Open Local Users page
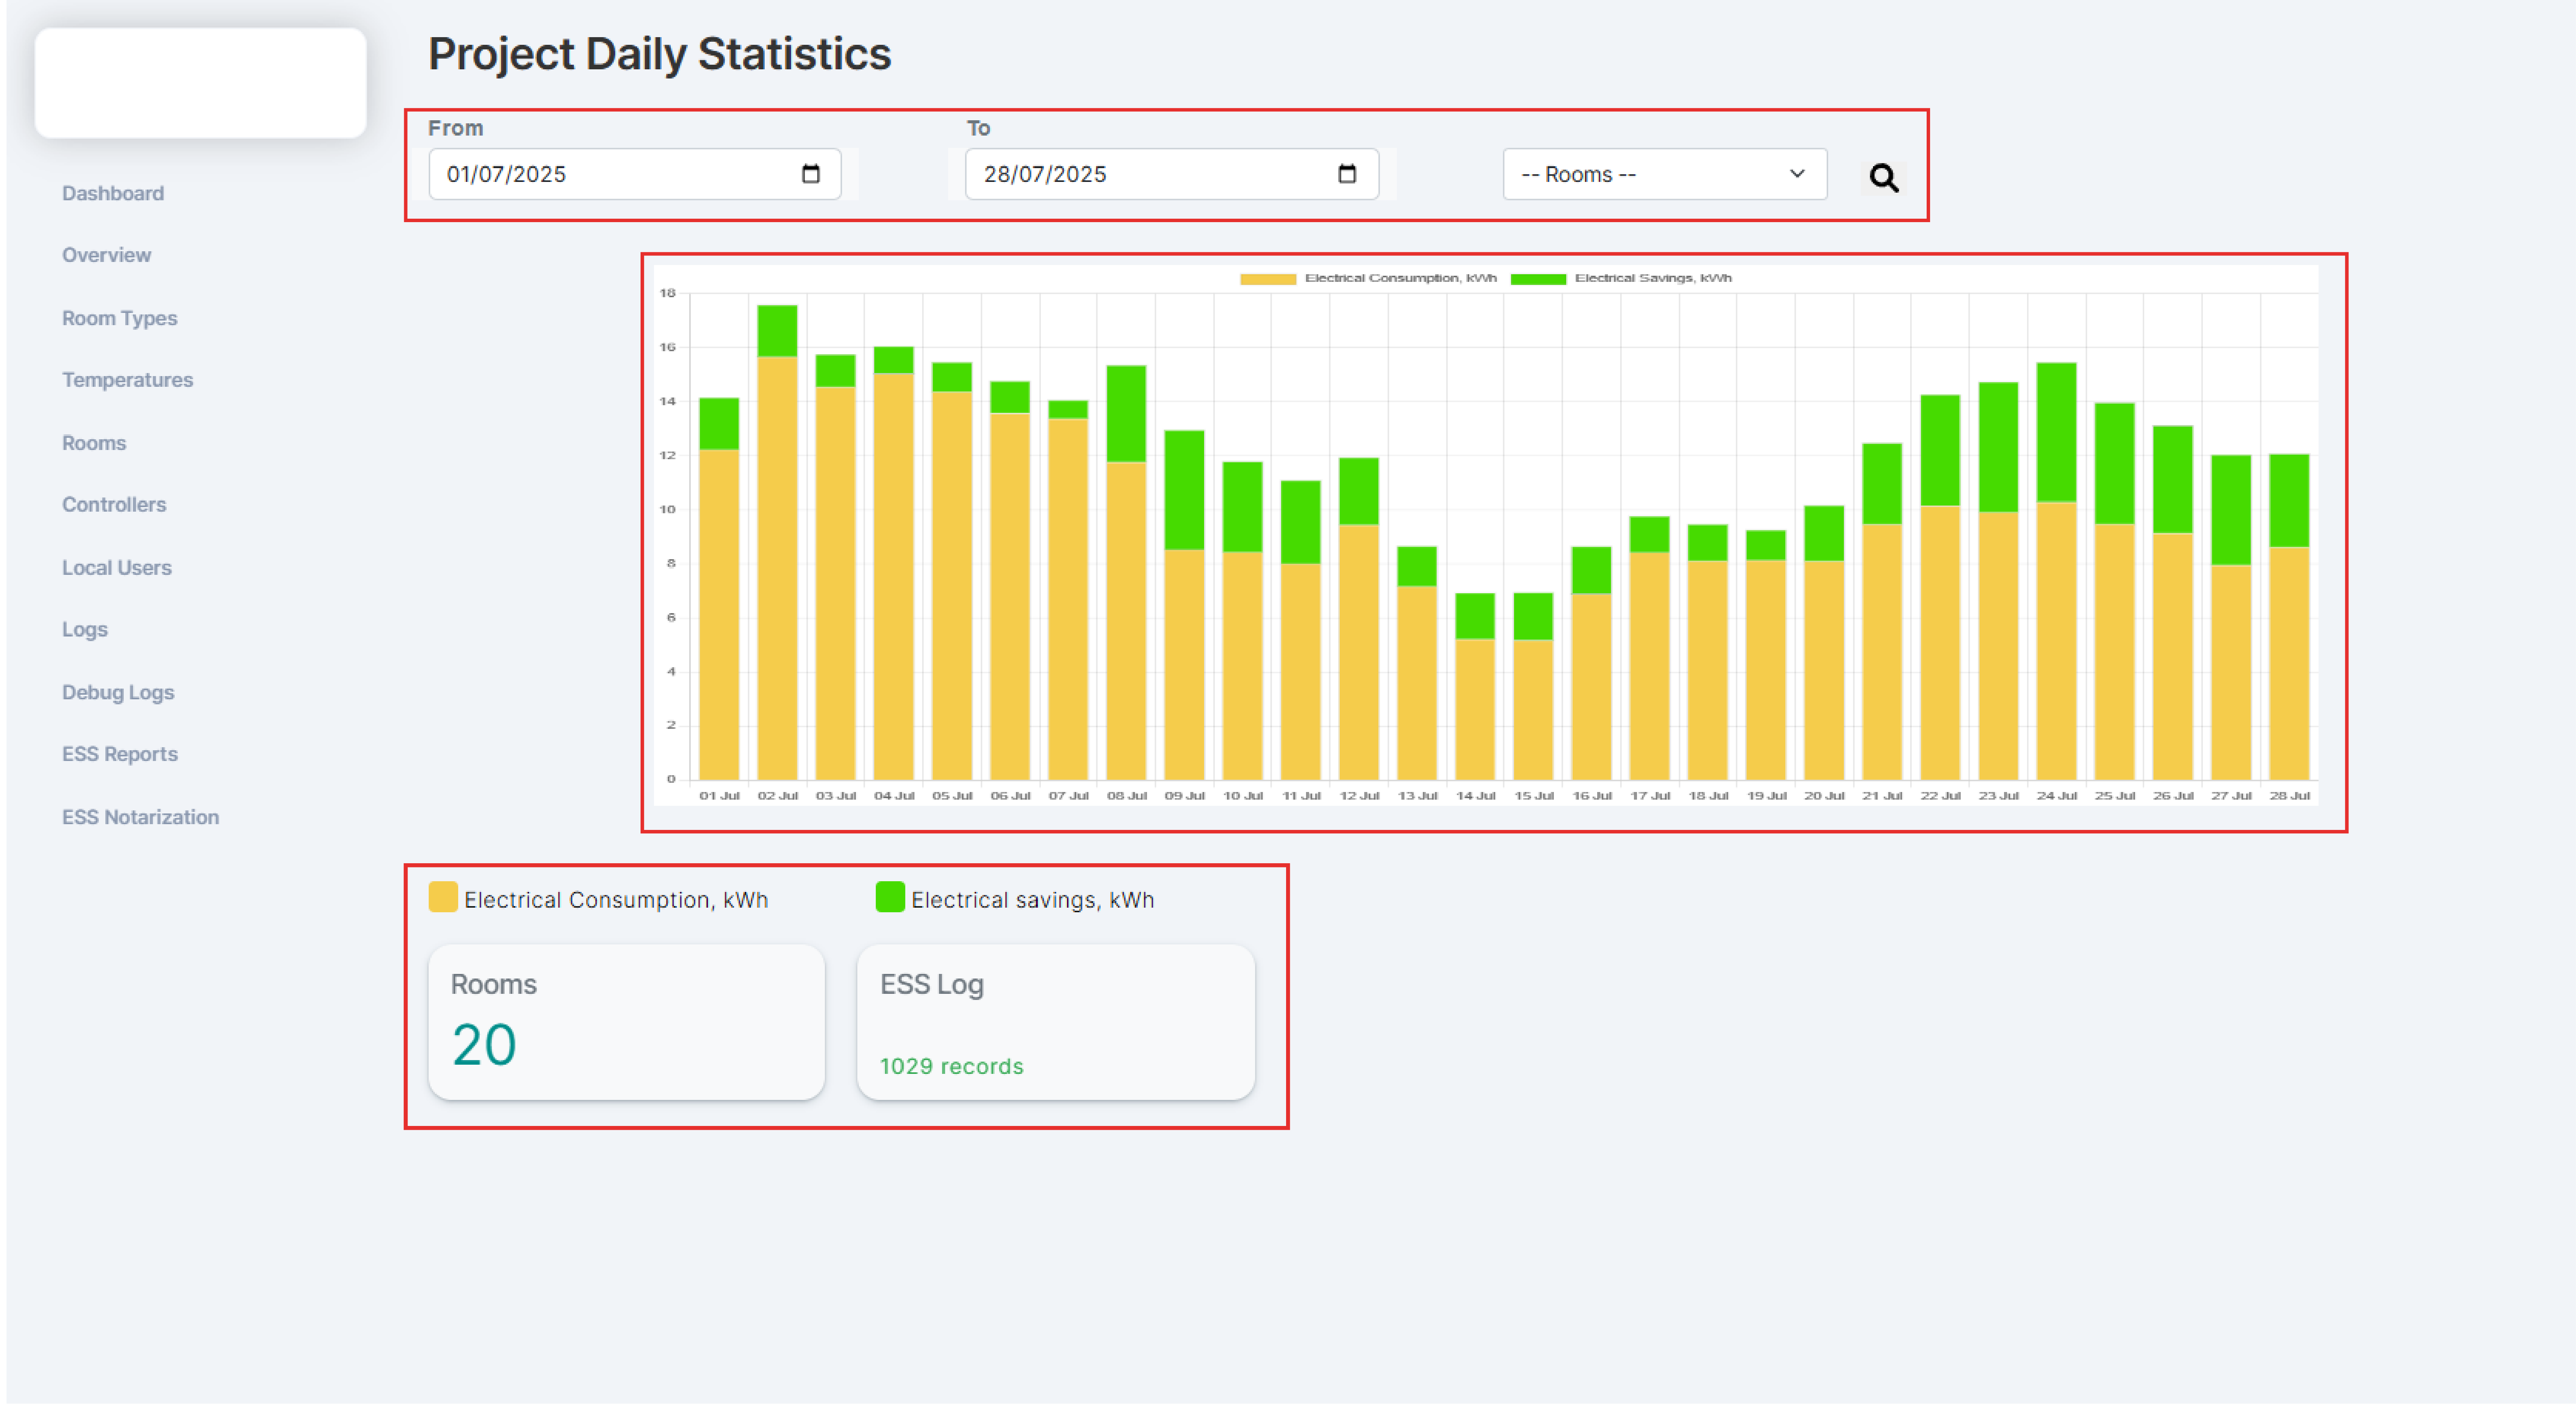This screenshot has width=2576, height=1404. (x=116, y=567)
